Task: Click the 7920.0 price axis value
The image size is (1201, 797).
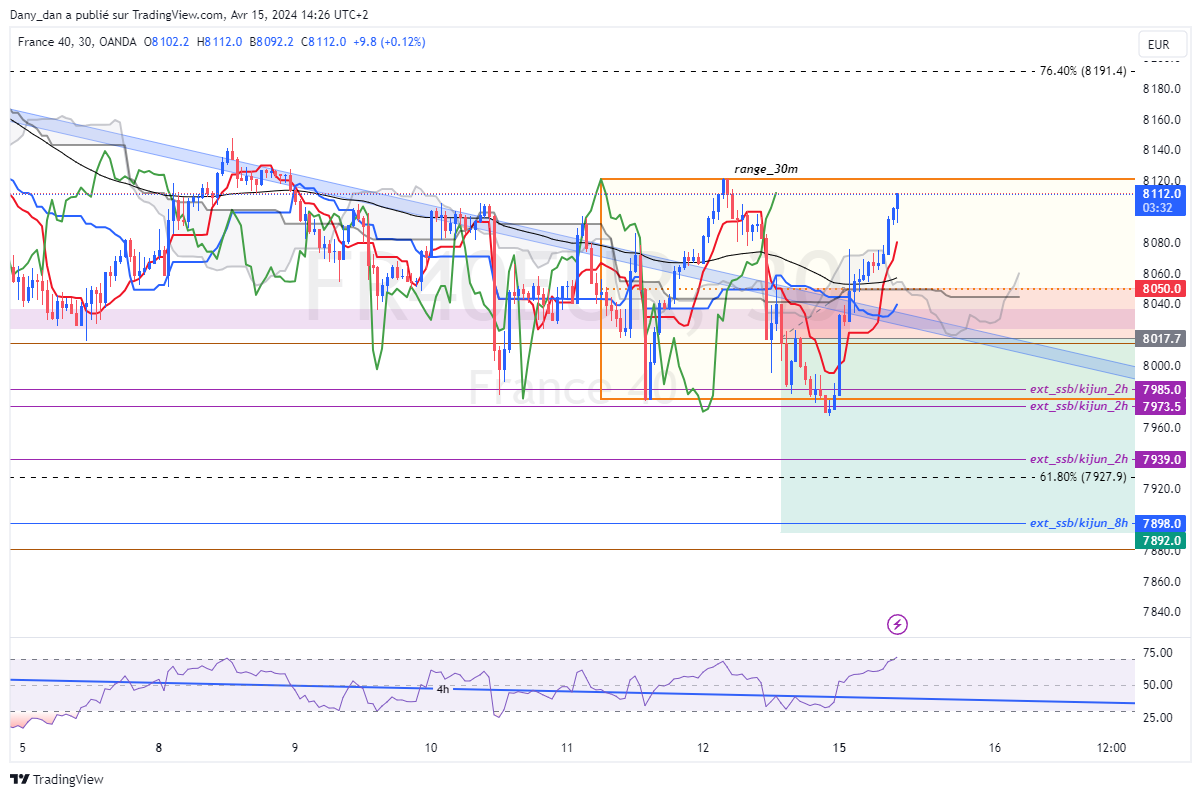Action: (1161, 489)
